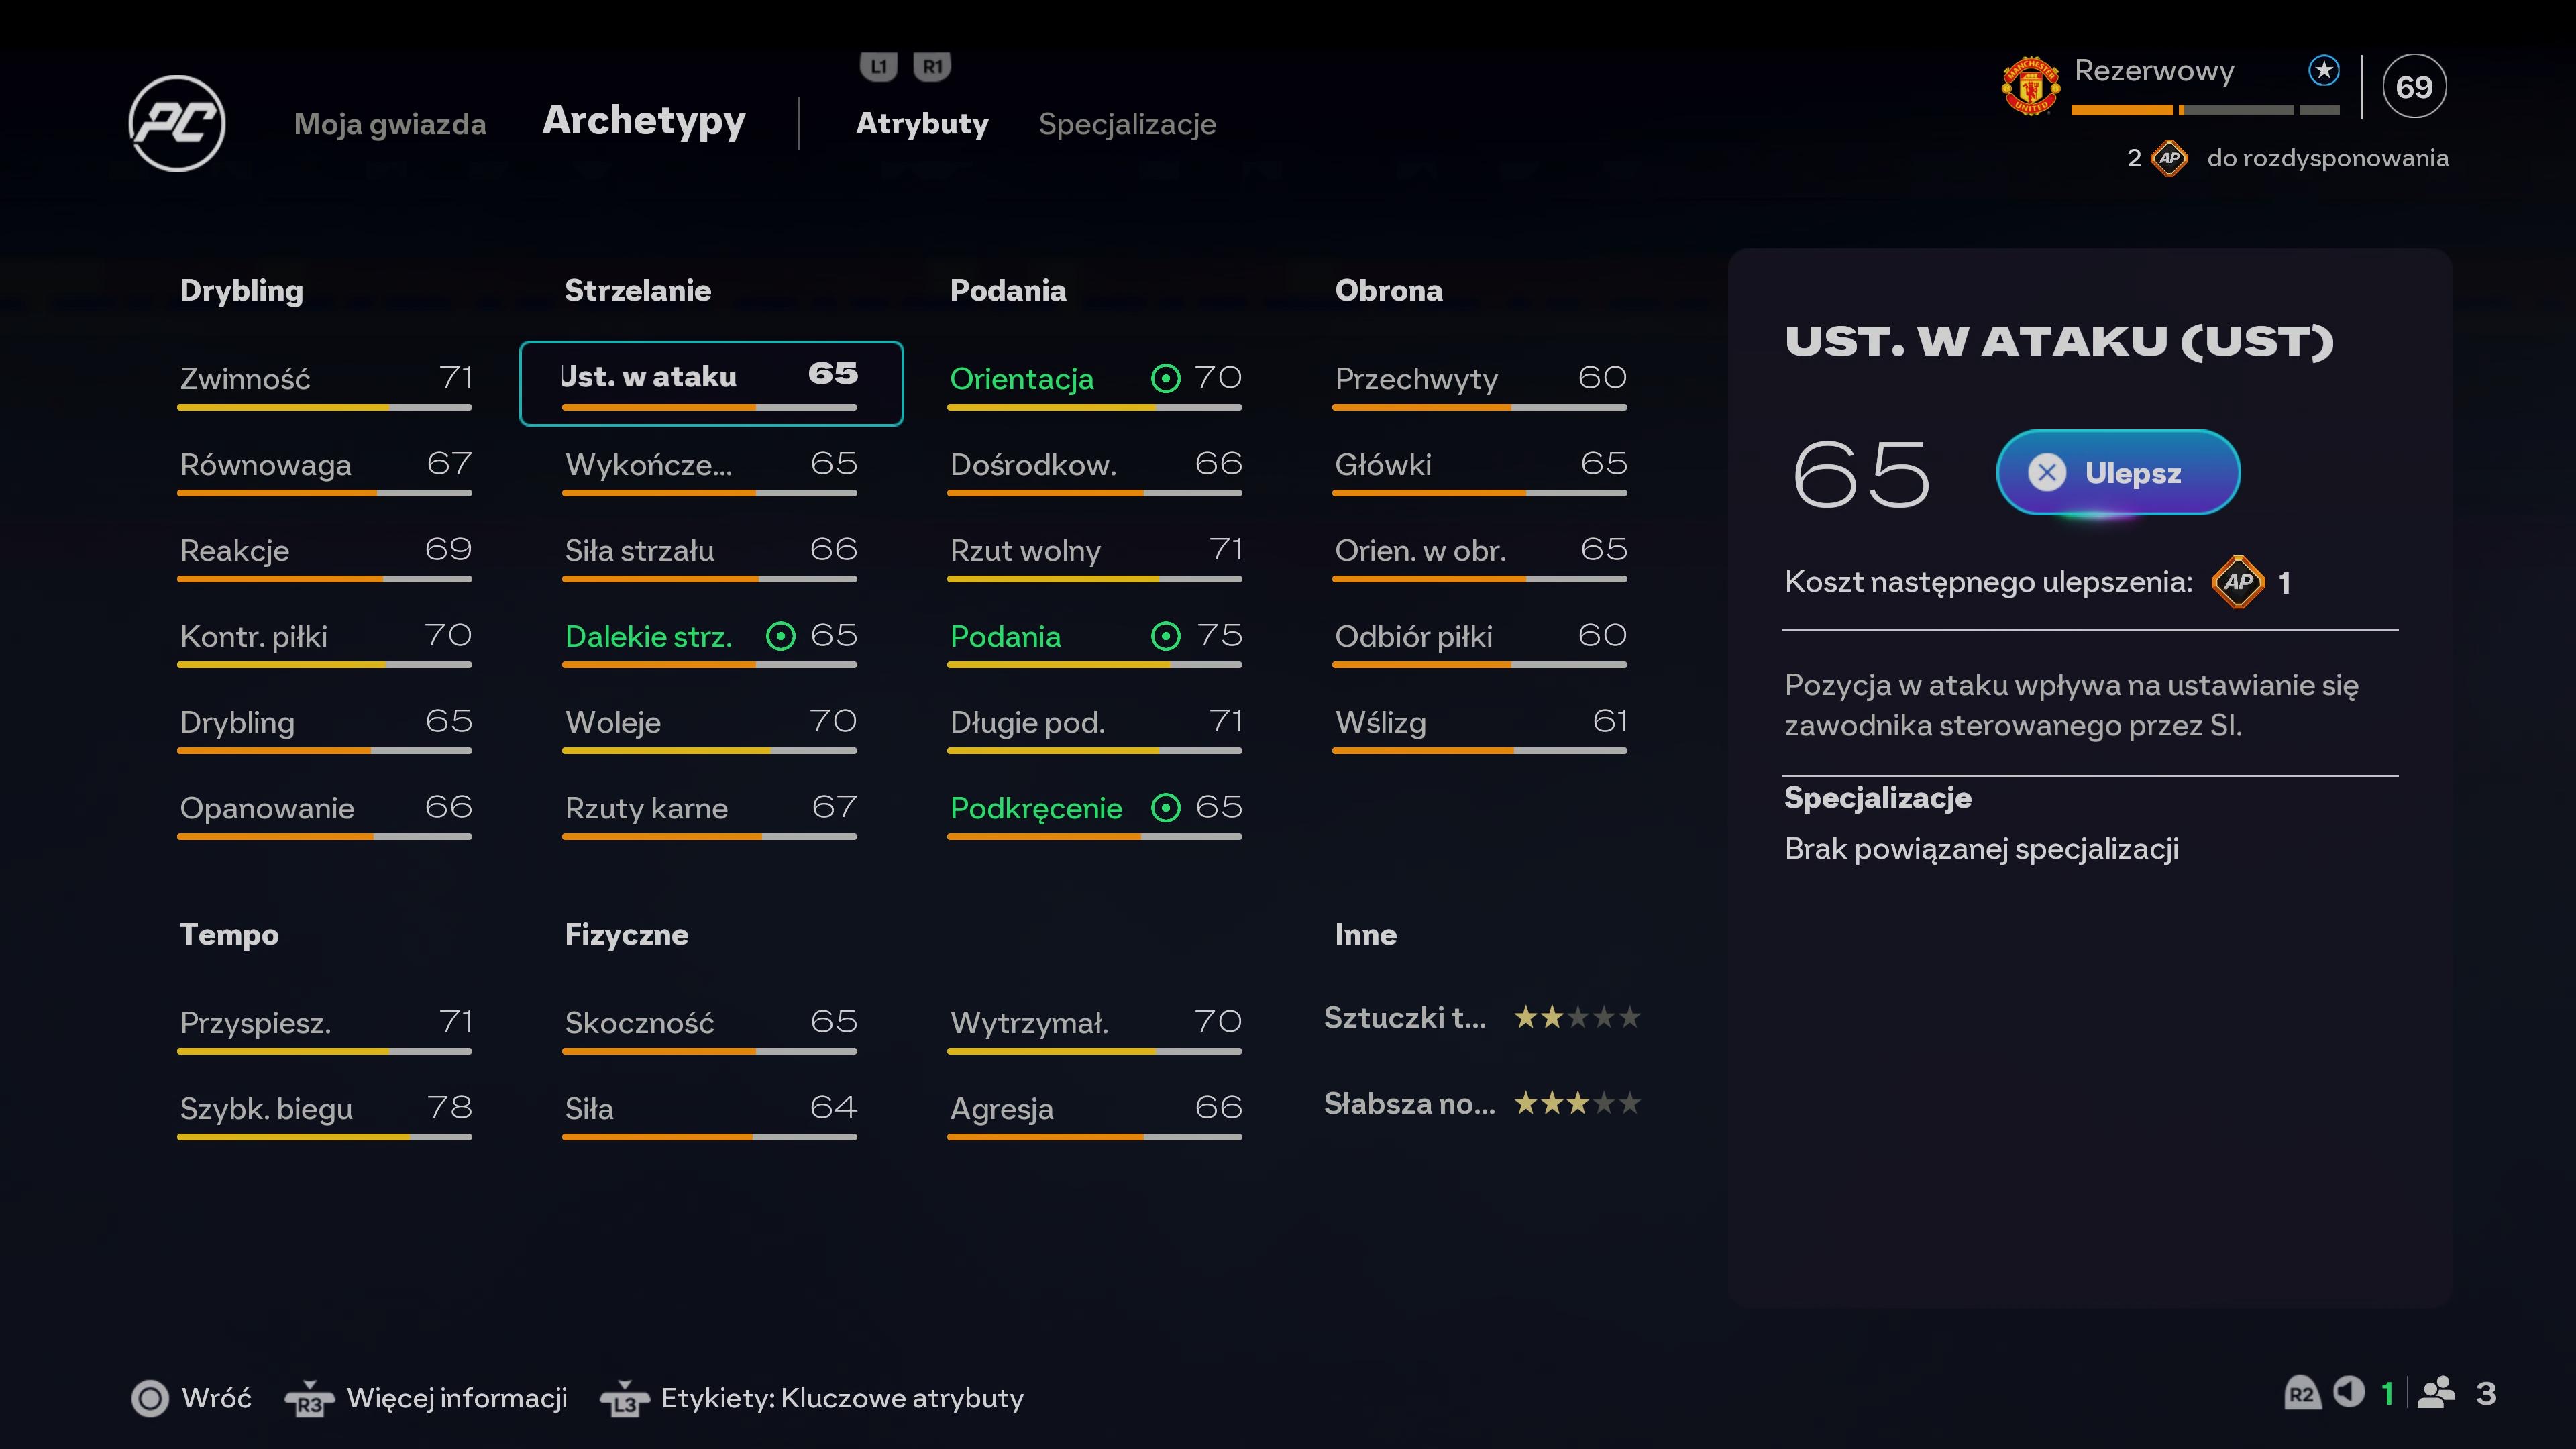The height and width of the screenshot is (1449, 2576).
Task: Select Drybling 65 attribute
Action: pyautogui.click(x=325, y=729)
